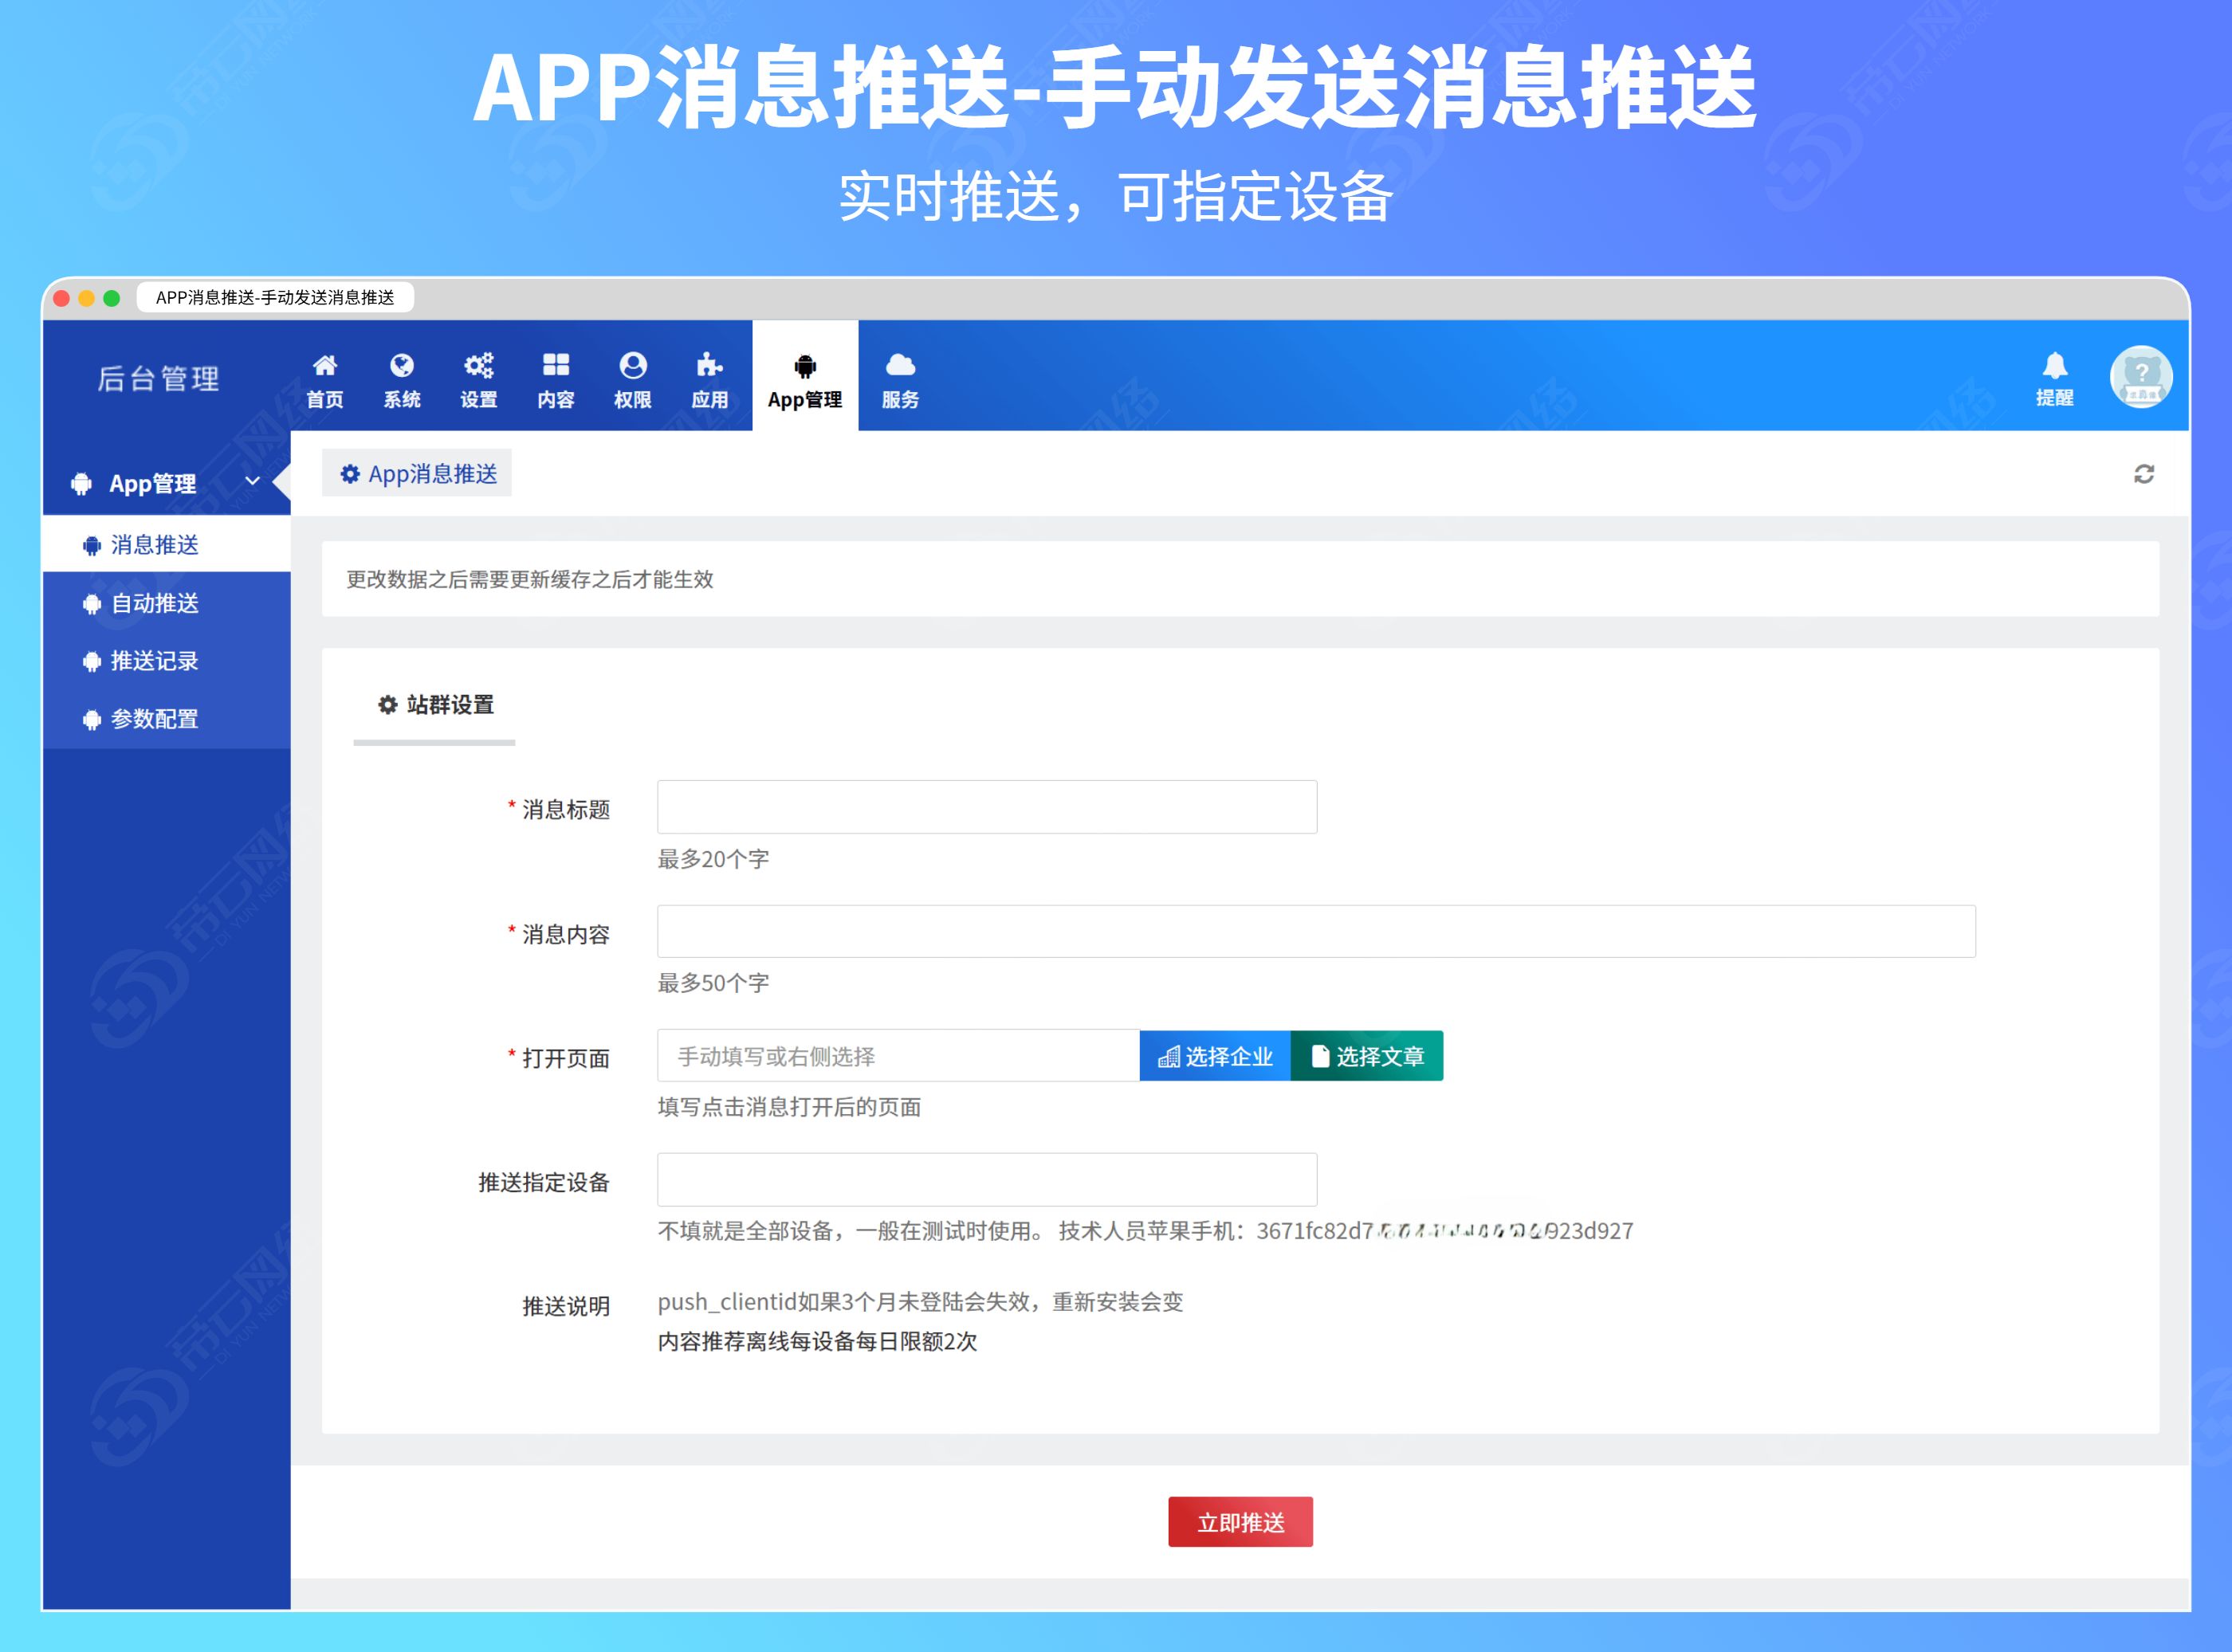Collapse the App管理 sidebar chevron

point(252,482)
